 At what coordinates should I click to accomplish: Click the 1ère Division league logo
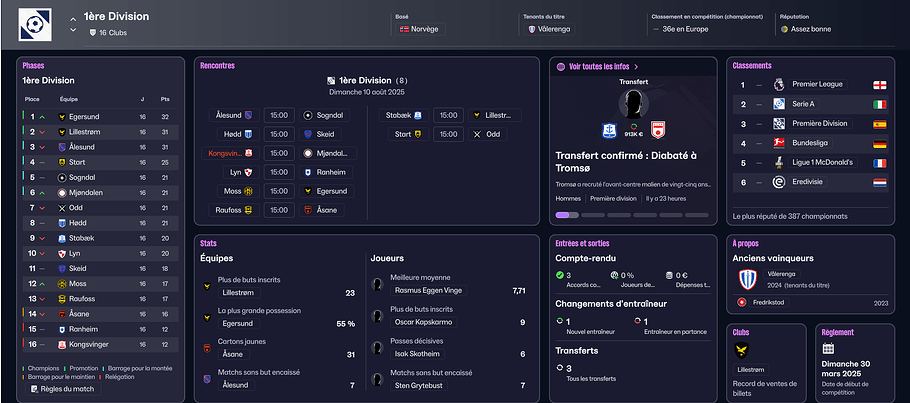37,24
